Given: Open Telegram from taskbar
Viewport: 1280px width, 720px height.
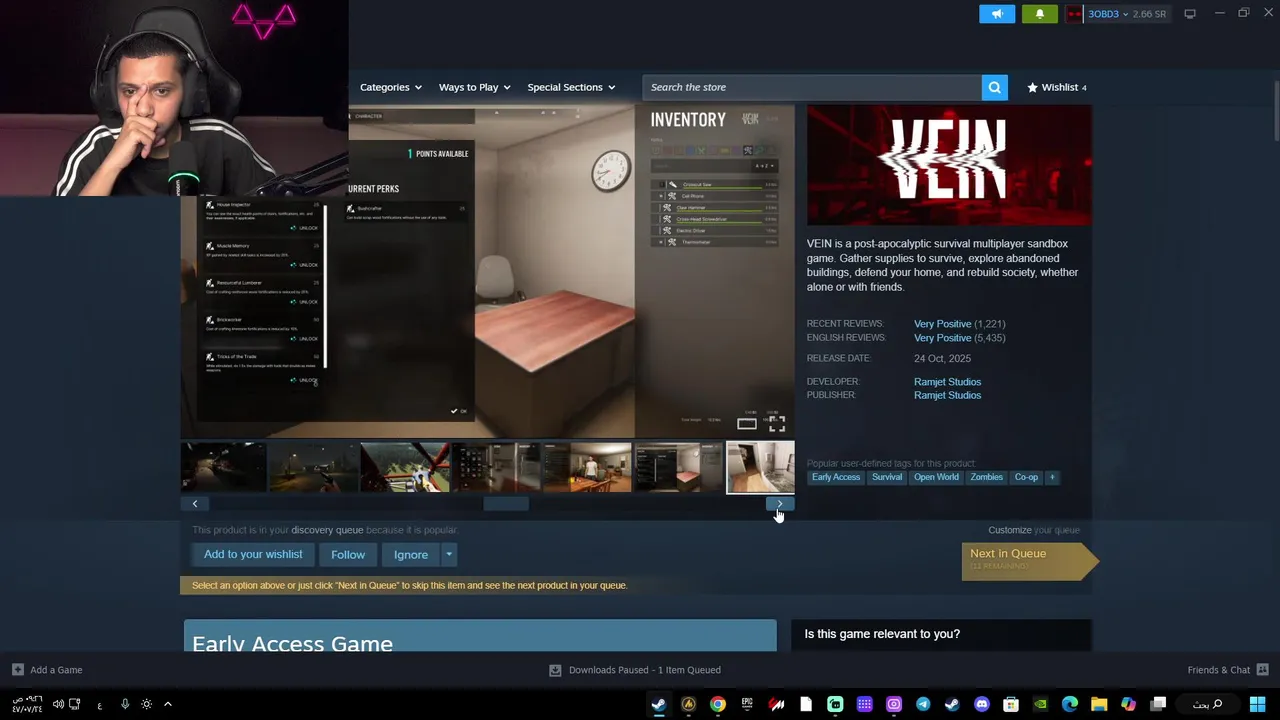Looking at the screenshot, I should click(923, 704).
